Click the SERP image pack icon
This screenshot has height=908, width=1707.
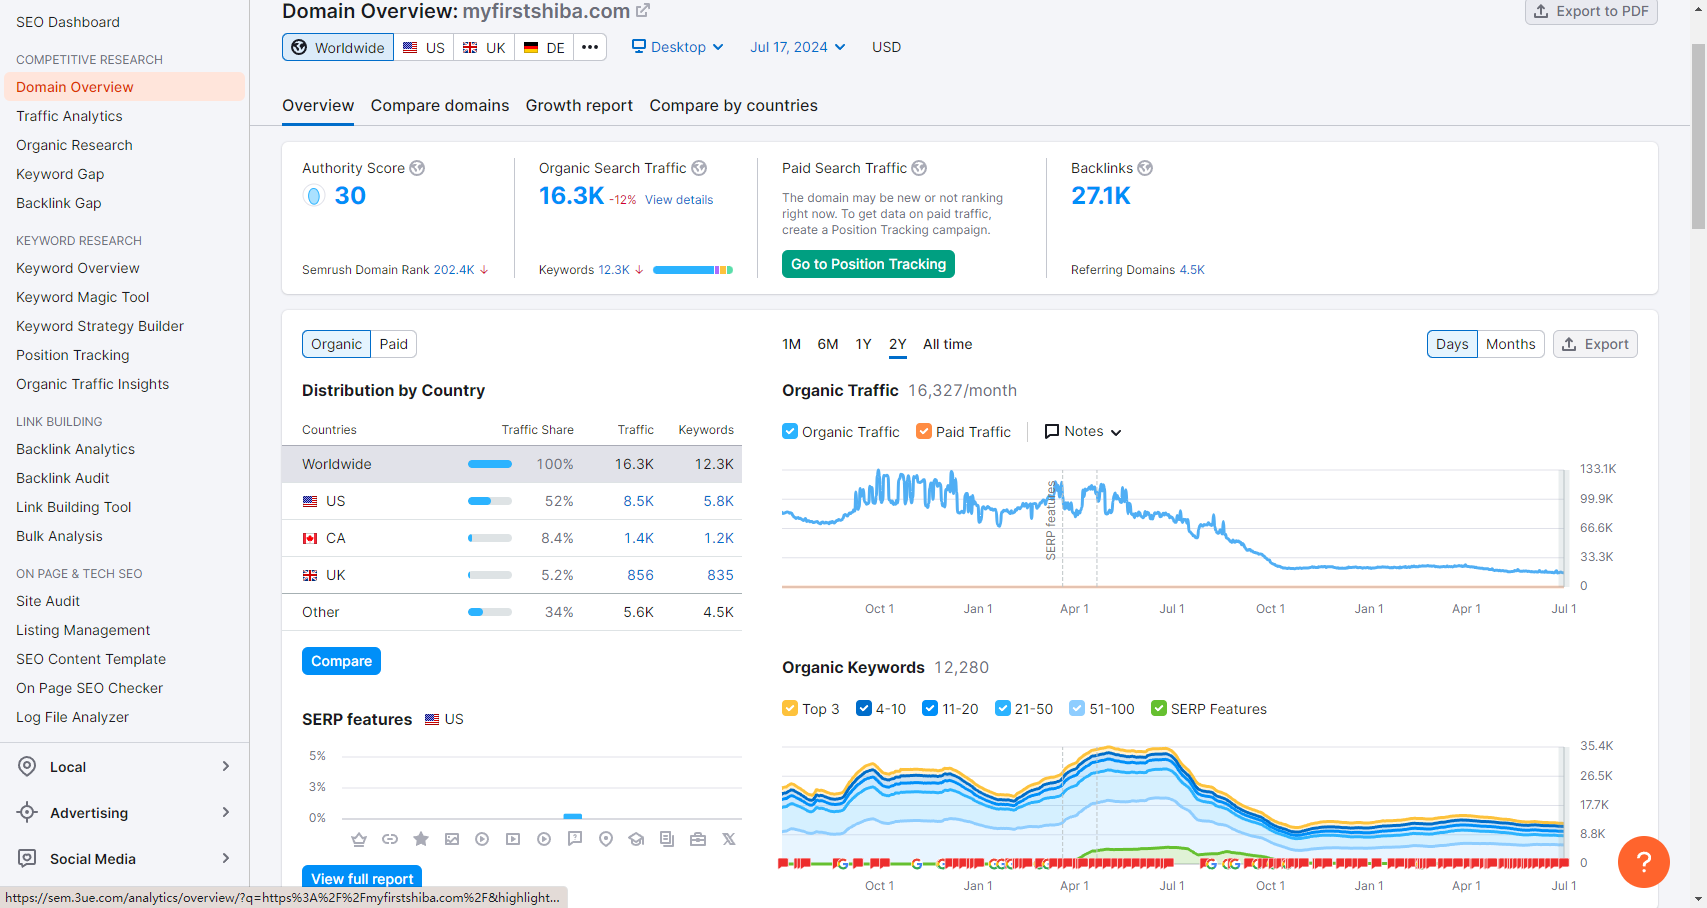point(452,839)
